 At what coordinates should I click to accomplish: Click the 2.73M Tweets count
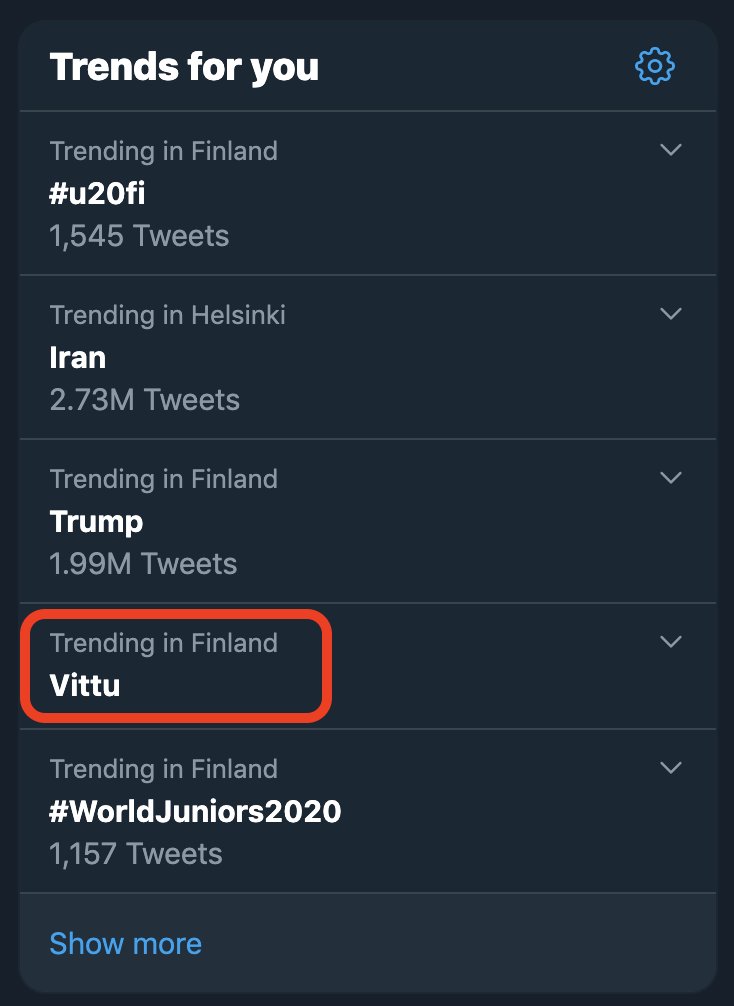[x=144, y=400]
